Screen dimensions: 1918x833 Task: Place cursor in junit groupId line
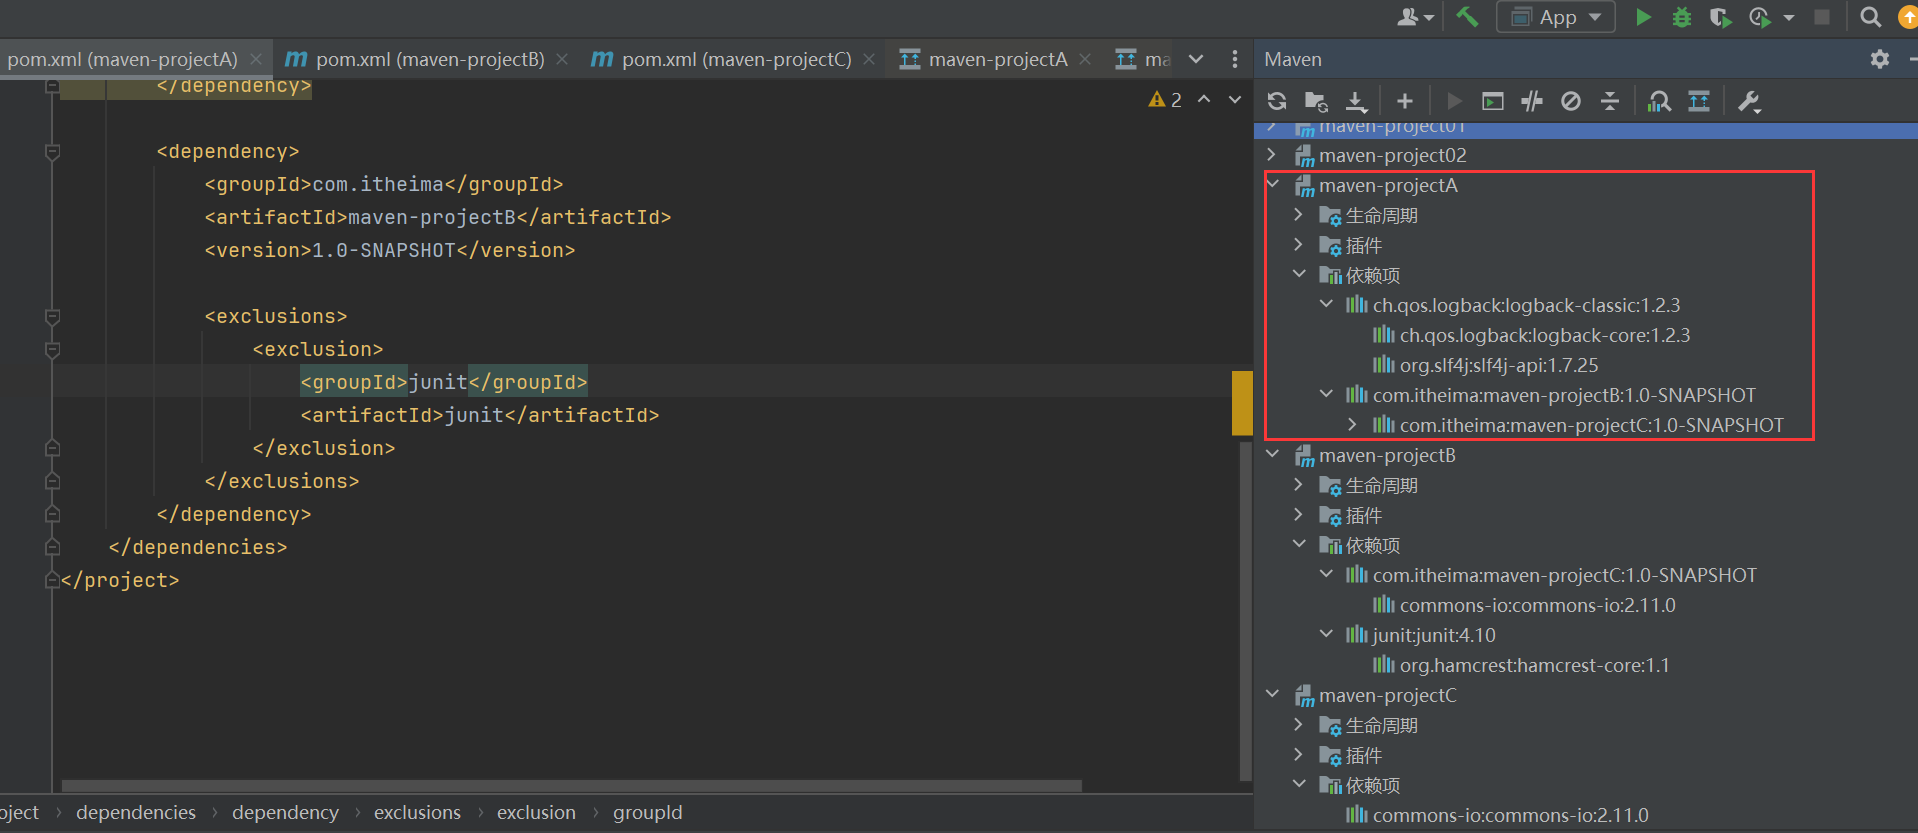pos(444,382)
